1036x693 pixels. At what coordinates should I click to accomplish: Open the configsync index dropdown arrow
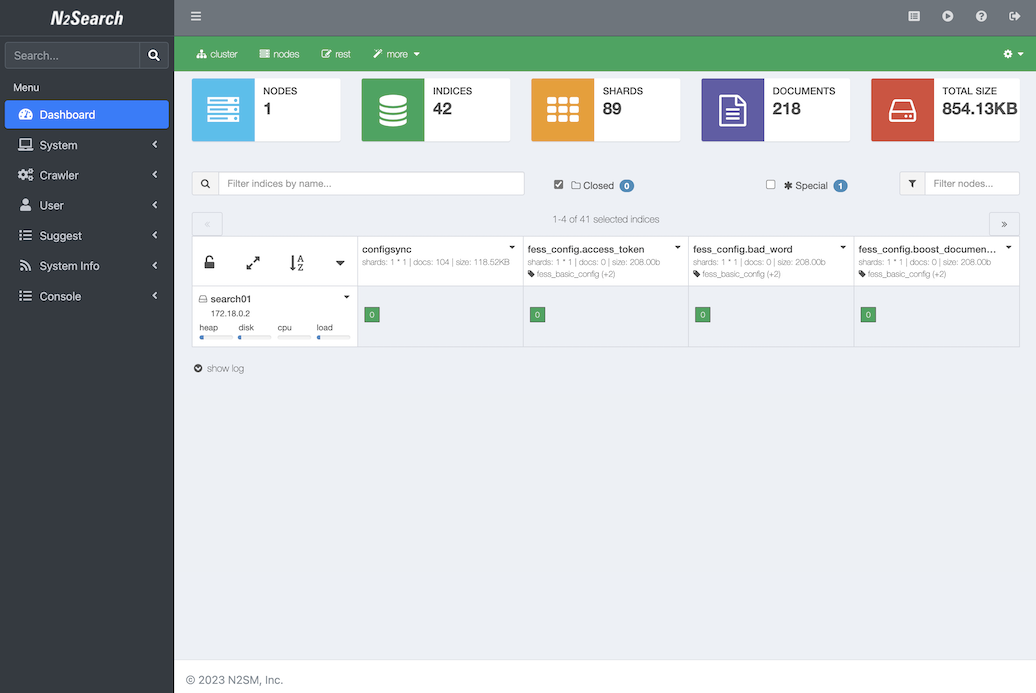tap(512, 248)
